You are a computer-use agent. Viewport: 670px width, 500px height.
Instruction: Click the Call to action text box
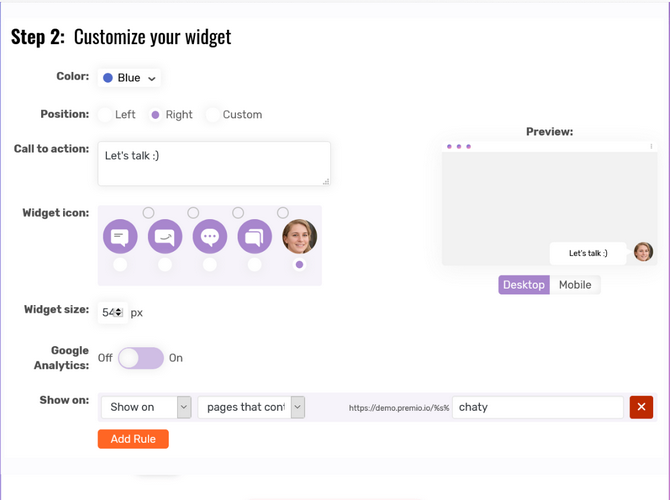click(x=214, y=163)
